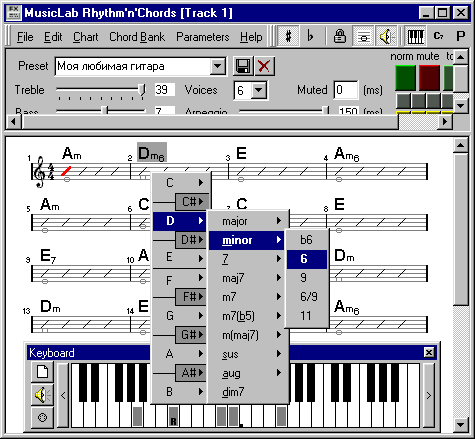This screenshot has width=475, height=439.
Task: Click the application icon in title bar
Action: [x=14, y=13]
